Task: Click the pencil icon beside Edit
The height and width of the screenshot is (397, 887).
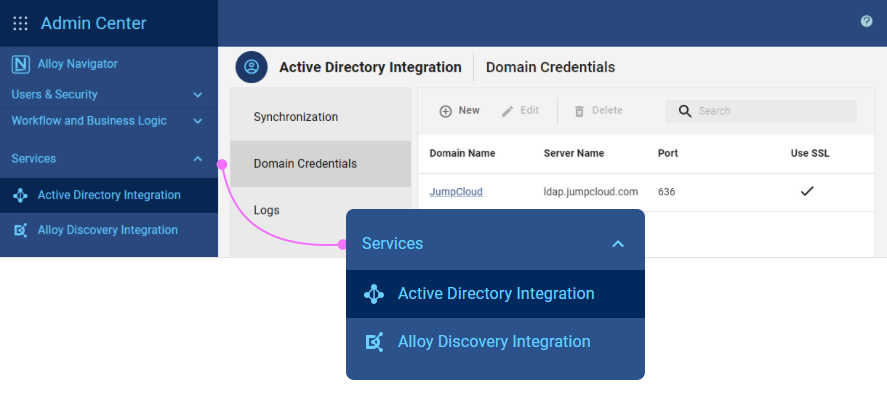Action: click(x=507, y=111)
